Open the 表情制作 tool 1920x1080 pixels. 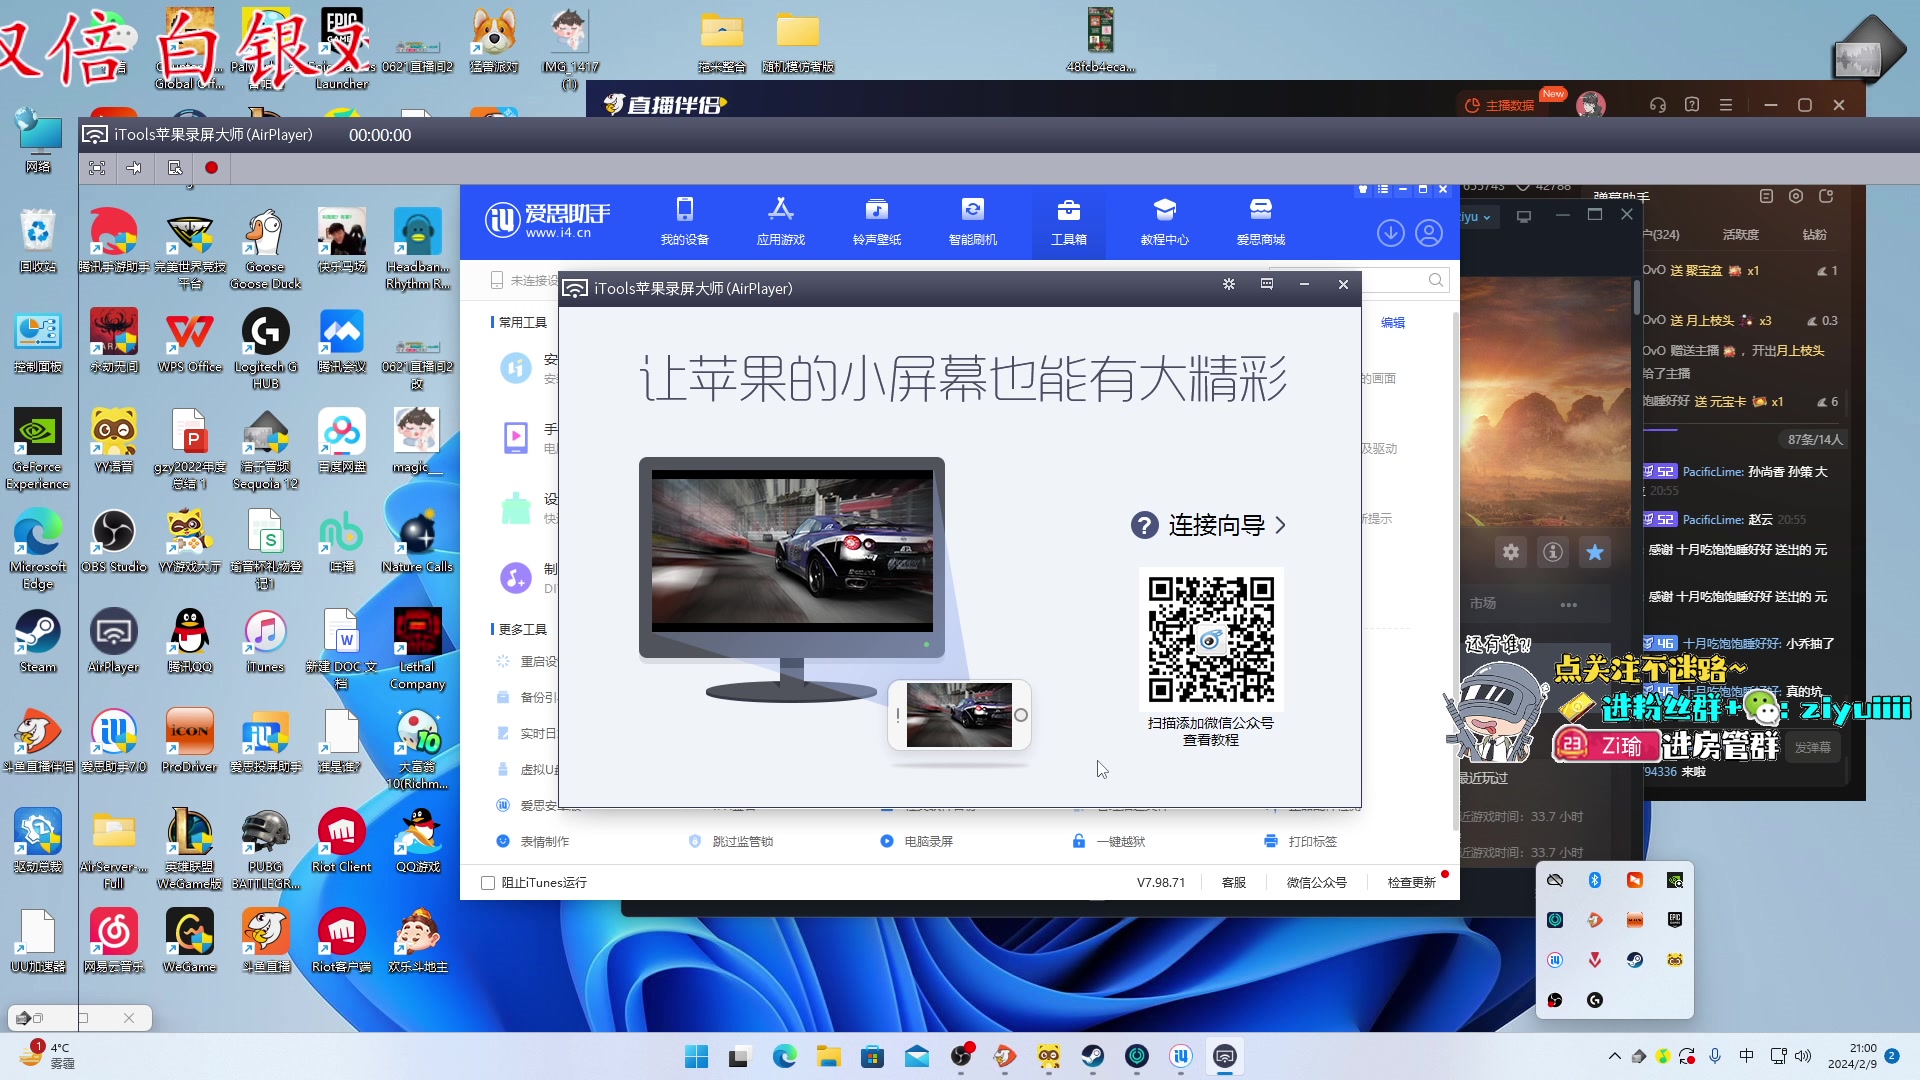click(534, 842)
